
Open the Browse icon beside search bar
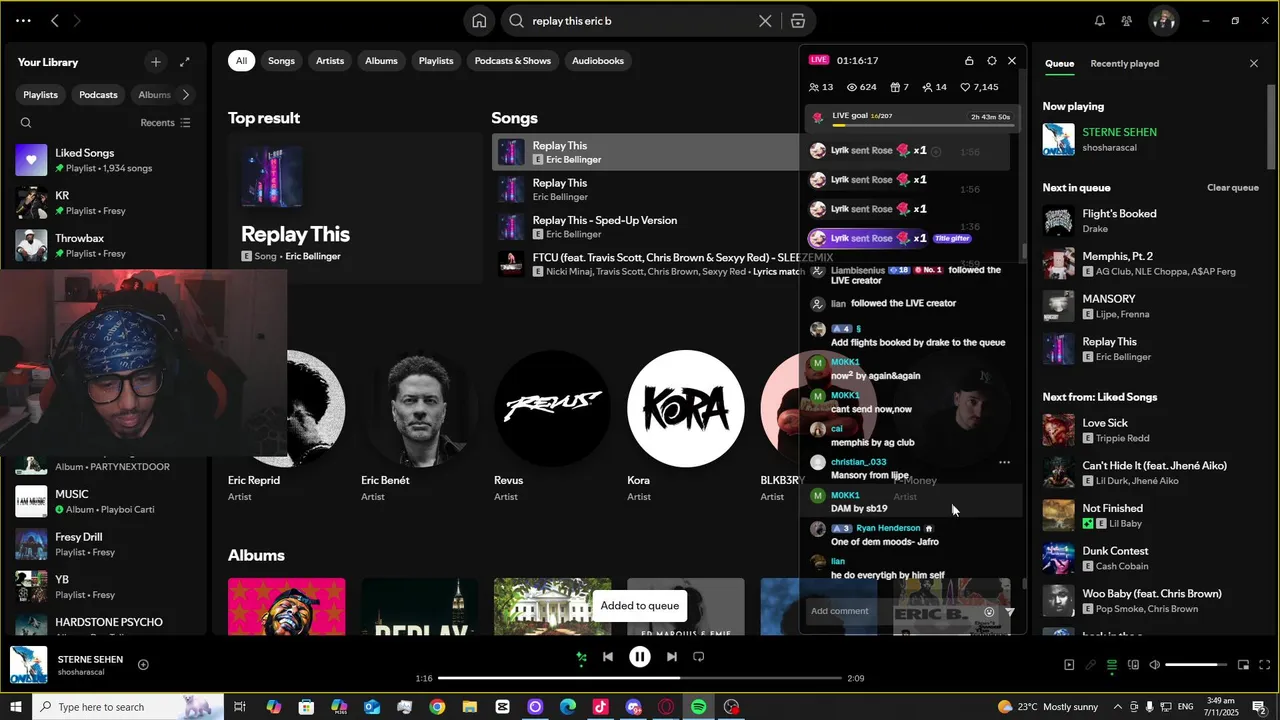797,21
